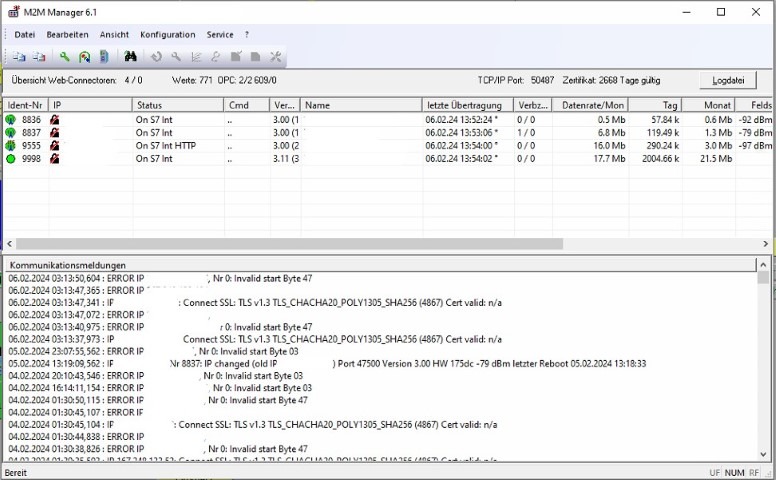Click the toolbar icon with red documents
This screenshot has width=776, height=480.
39,57
